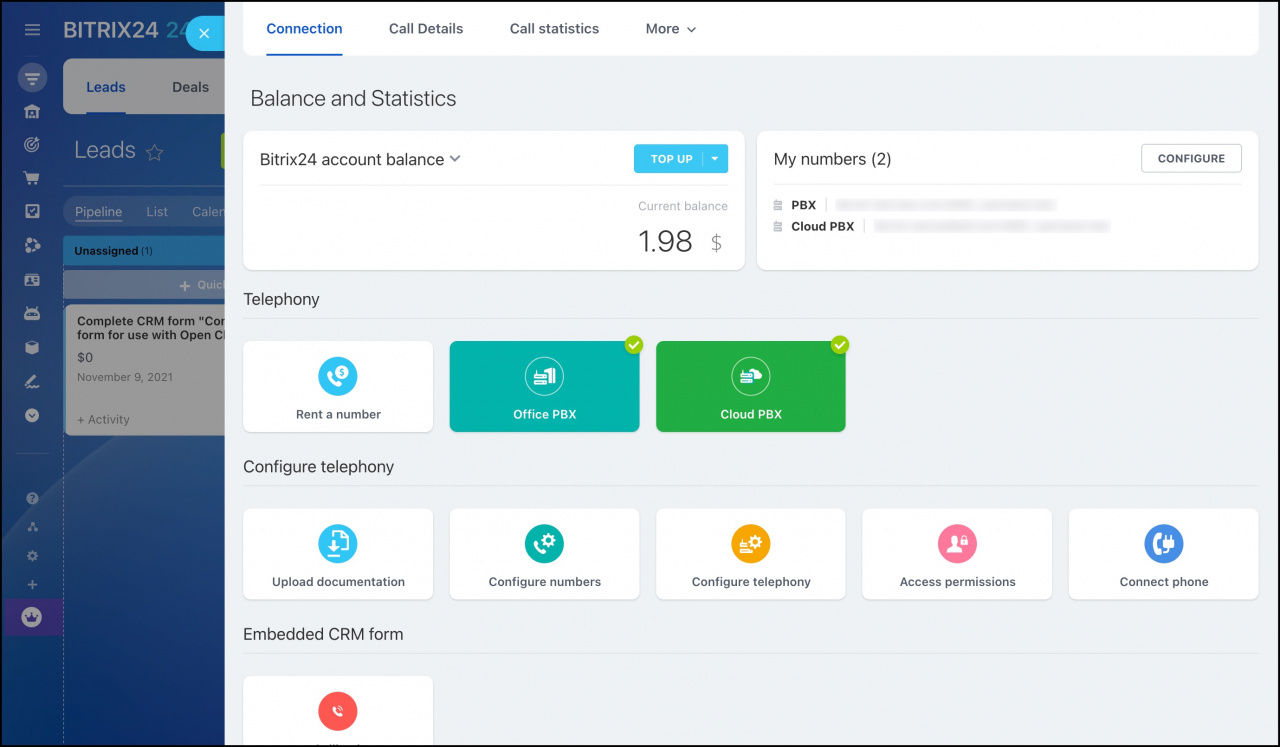Click the sitemap icon in the sidebar
This screenshot has width=1280, height=747.
pos(32,527)
